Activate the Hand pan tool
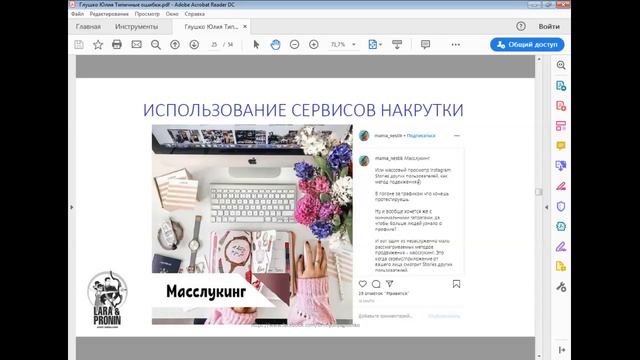The height and width of the screenshot is (360, 640). tap(276, 44)
